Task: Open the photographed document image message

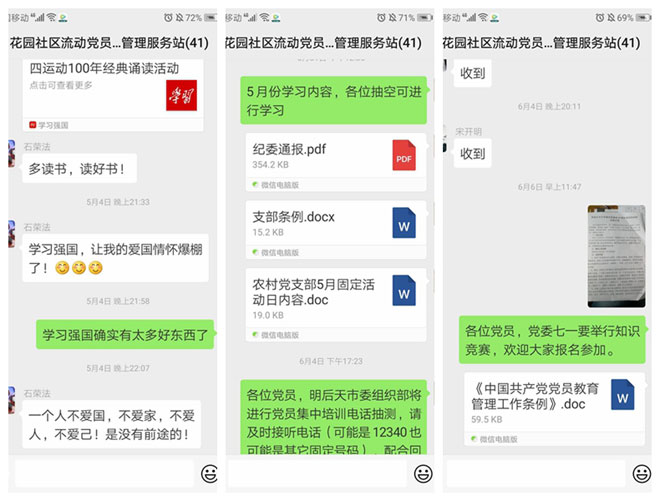Action: [616, 256]
